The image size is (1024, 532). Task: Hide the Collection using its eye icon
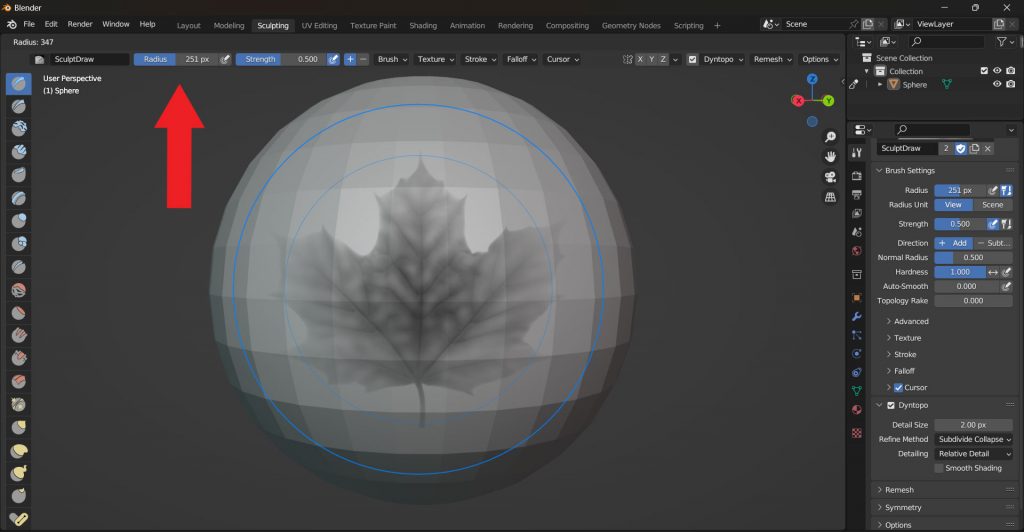997,71
